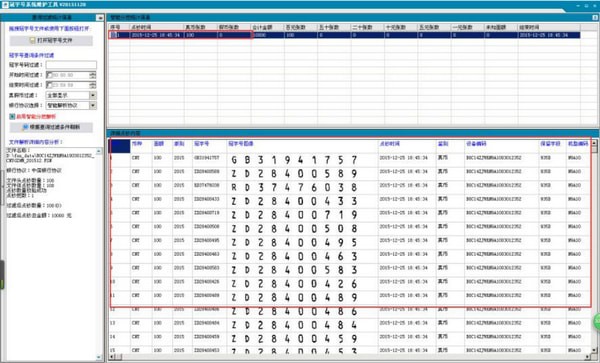The image size is (600, 363).
Task: Open the 真假币过滤 dropdown showing 全部显示
Action: [x=71, y=95]
